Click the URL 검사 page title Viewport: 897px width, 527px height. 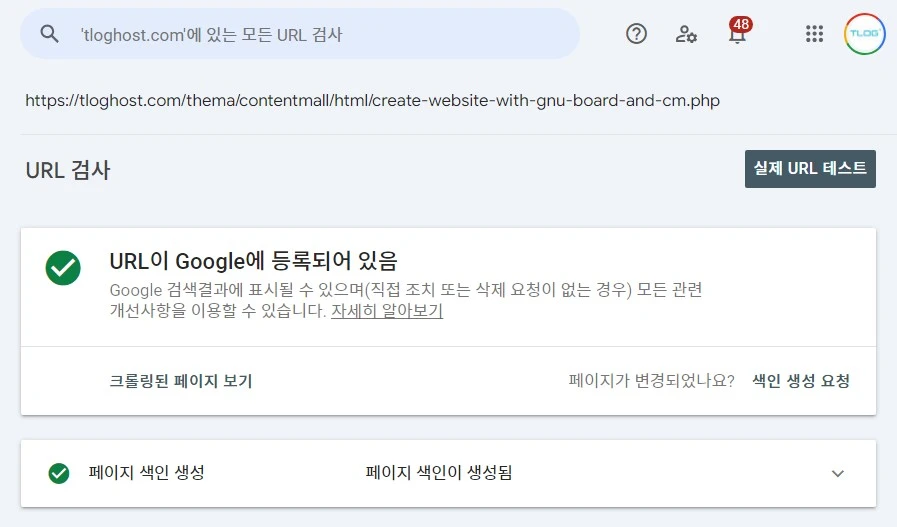tap(68, 170)
